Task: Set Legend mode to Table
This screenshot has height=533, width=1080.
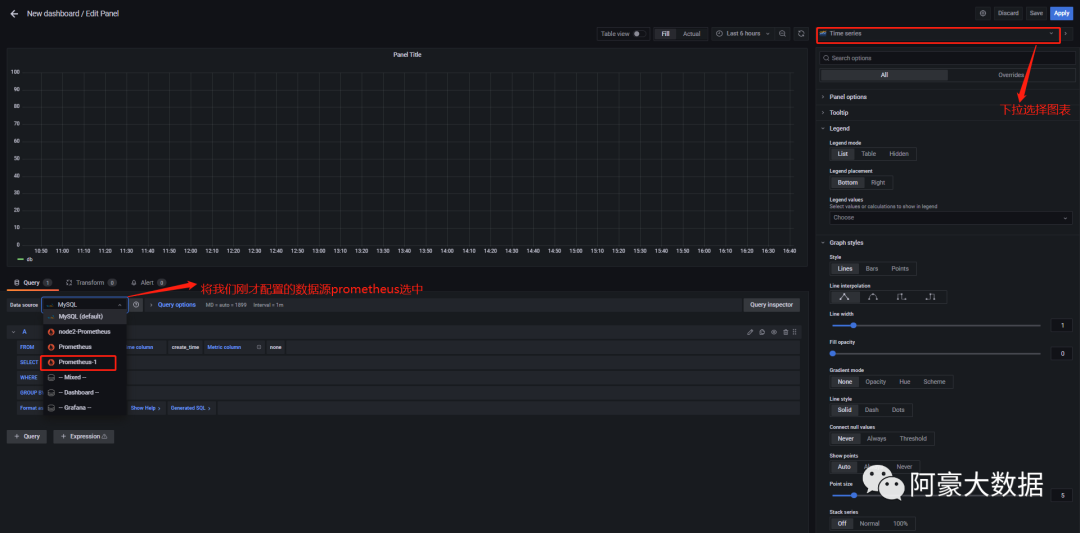Action: [869, 154]
